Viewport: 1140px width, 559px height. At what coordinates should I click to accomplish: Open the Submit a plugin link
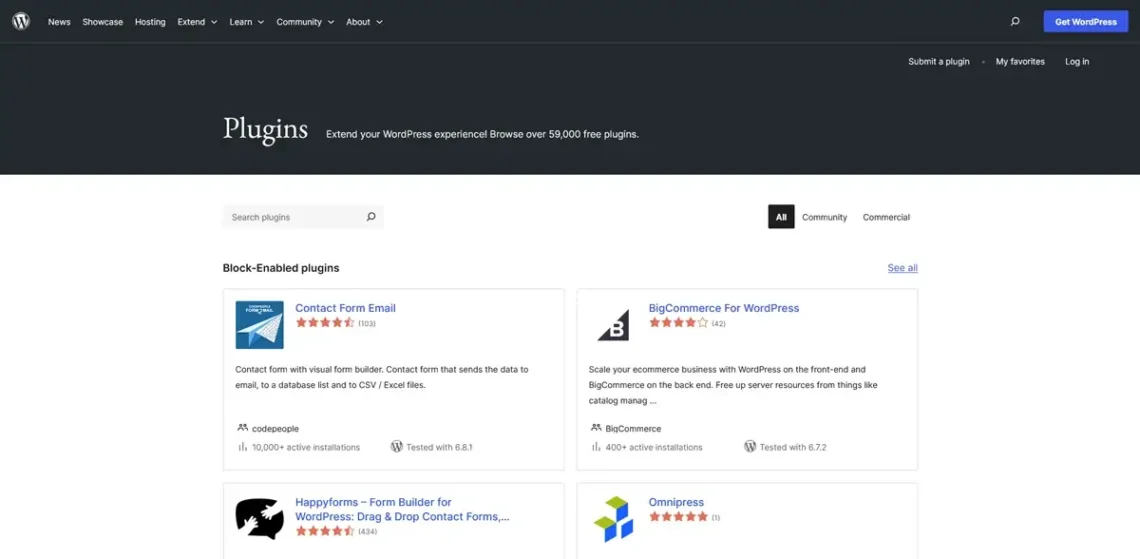point(939,62)
